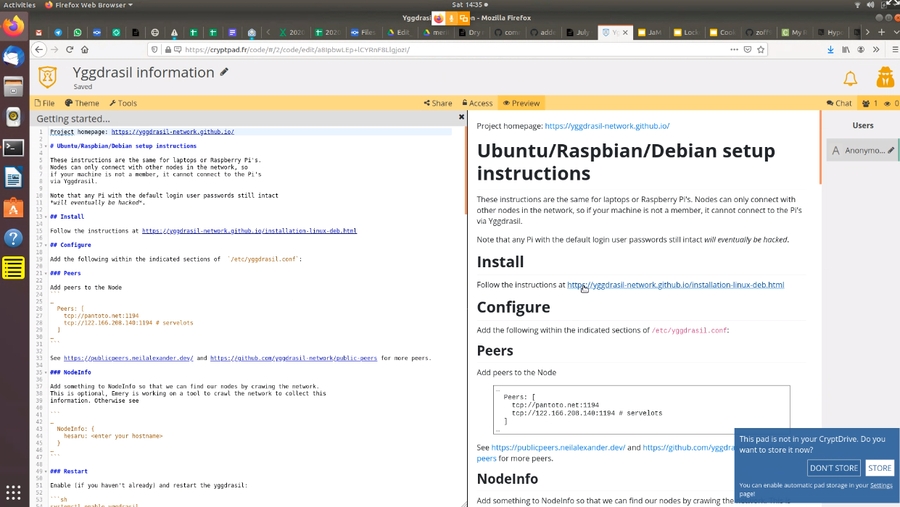
Task: Close the Getting started help bar
Action: pos(461,117)
